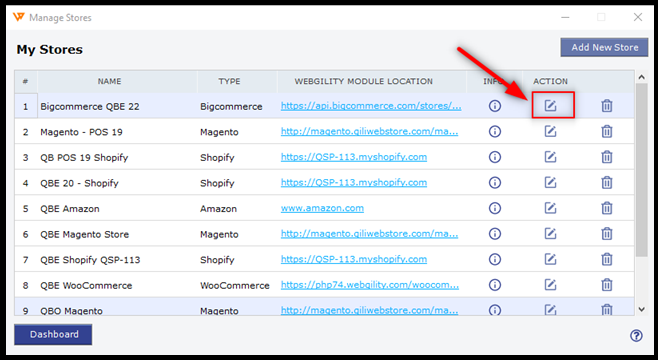This screenshot has width=658, height=360.
Task: Open QBE Shopify QSP-113 module link
Action: point(354,259)
